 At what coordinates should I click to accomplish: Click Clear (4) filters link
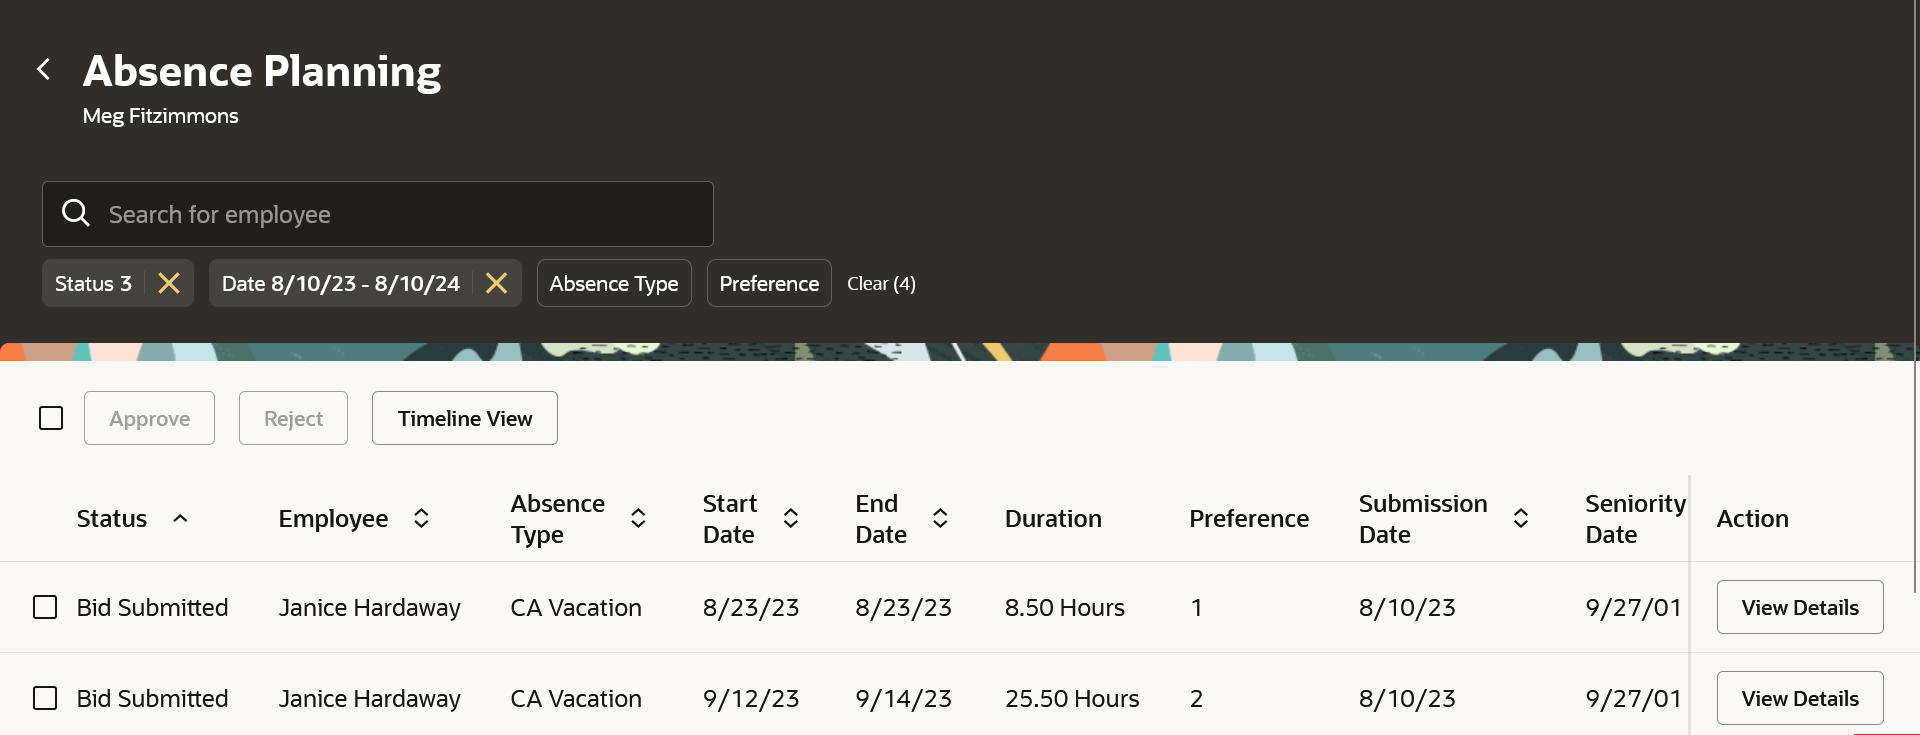click(x=881, y=284)
